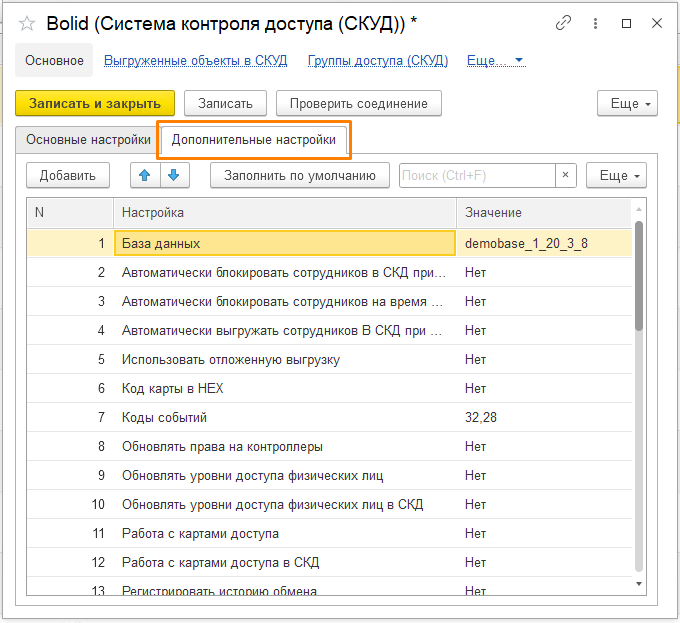The width and height of the screenshot is (680, 623).
Task: Click the favorites star icon
Action: click(x=27, y=23)
